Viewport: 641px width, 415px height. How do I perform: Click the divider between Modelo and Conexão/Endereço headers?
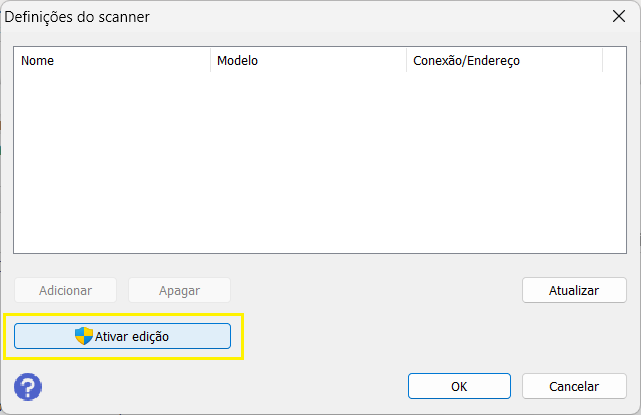coord(406,60)
